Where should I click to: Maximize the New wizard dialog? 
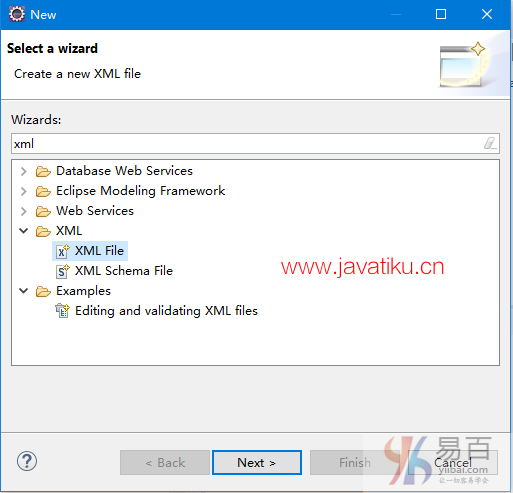point(441,14)
